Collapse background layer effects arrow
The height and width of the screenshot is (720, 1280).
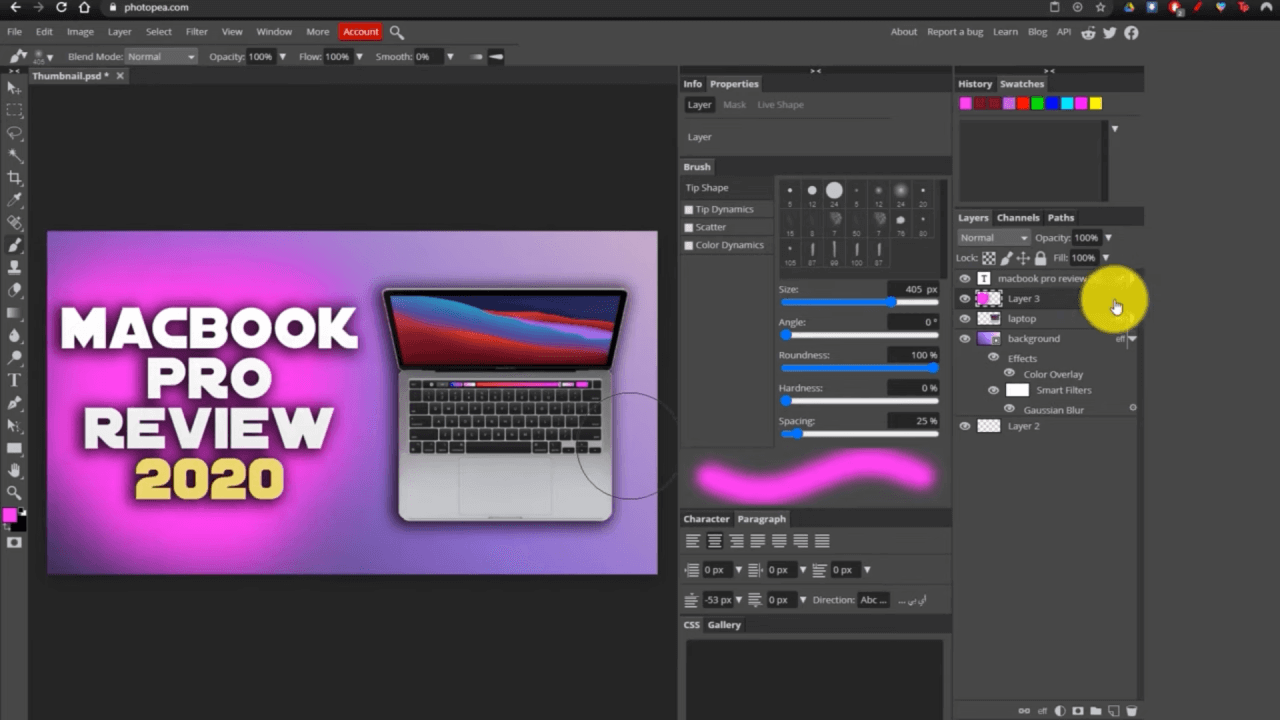point(1132,339)
